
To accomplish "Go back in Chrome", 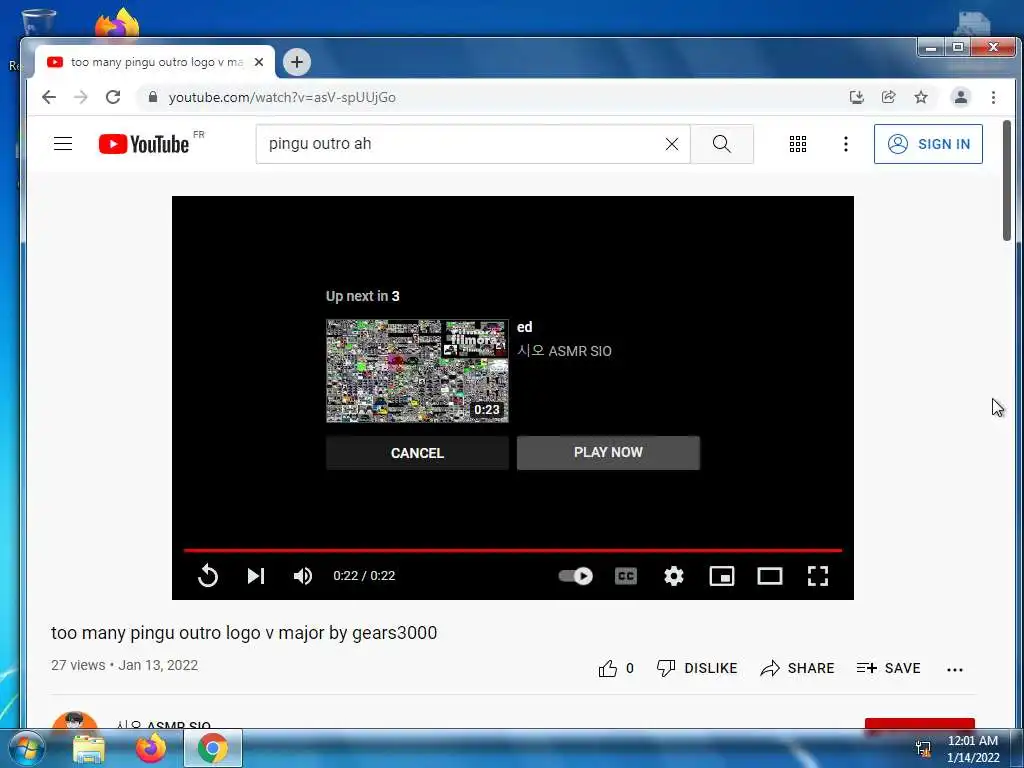I will point(49,97).
